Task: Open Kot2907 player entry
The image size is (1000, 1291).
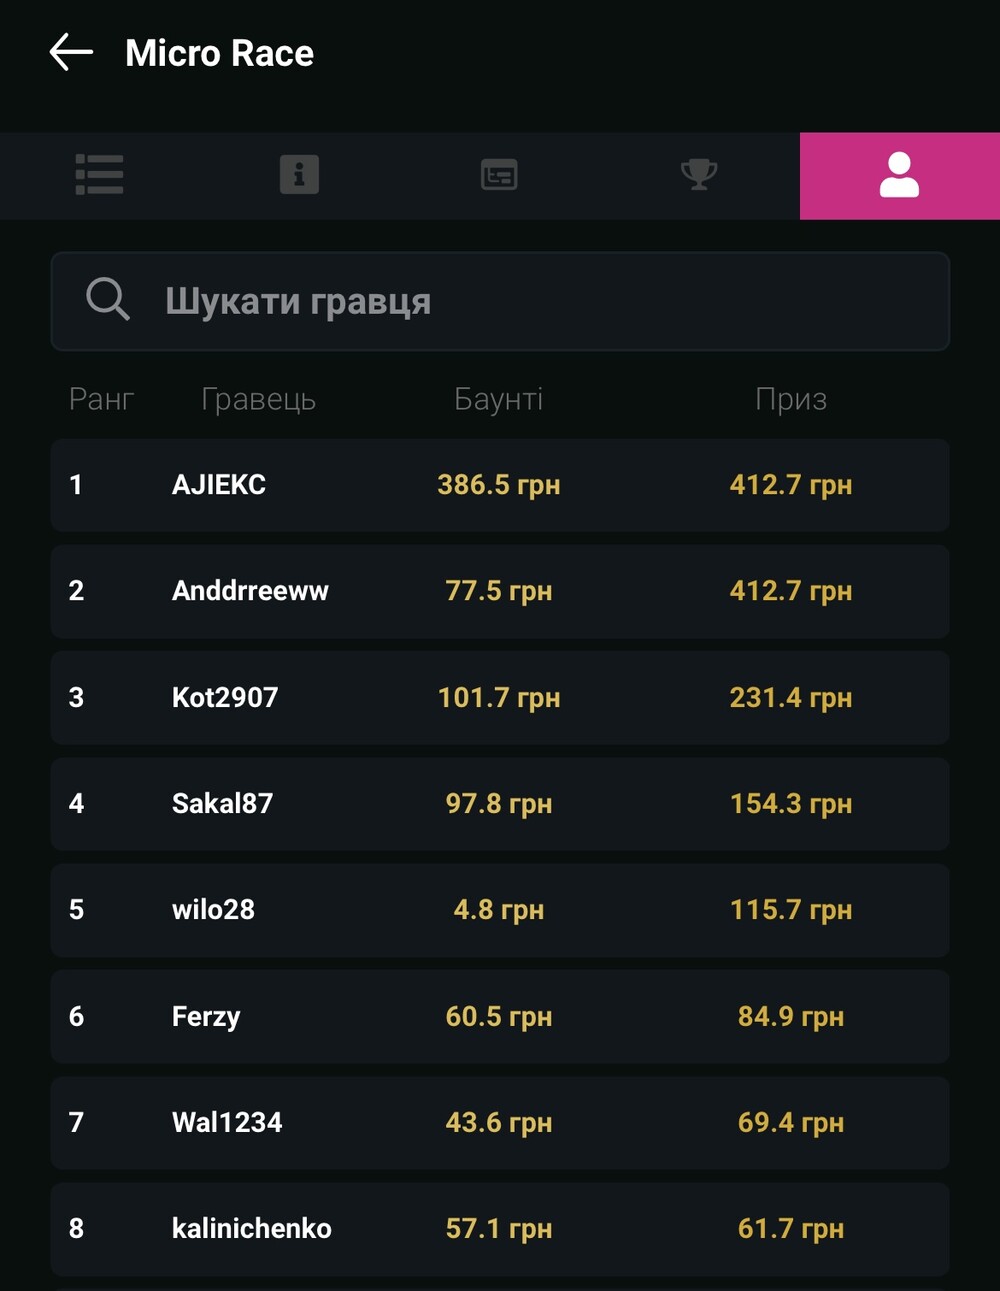Action: 500,697
